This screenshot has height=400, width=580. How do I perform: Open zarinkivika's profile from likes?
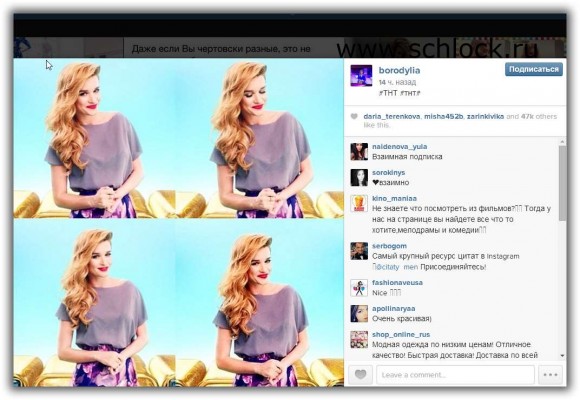(x=485, y=117)
